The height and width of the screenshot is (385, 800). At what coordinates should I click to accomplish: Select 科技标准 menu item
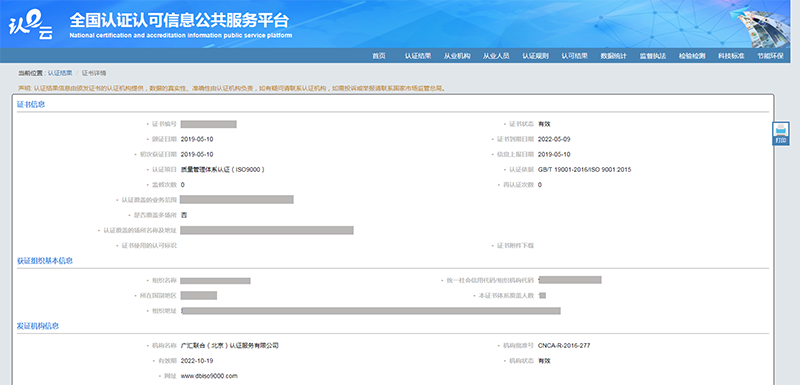[x=731, y=56]
